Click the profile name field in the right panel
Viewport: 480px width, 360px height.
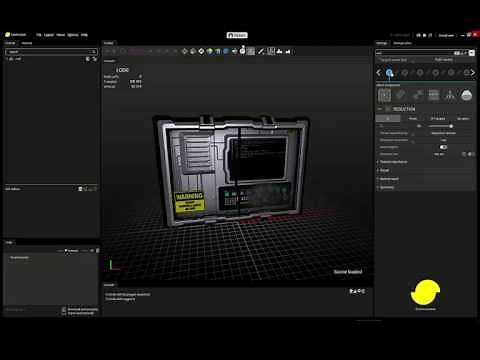[415, 53]
